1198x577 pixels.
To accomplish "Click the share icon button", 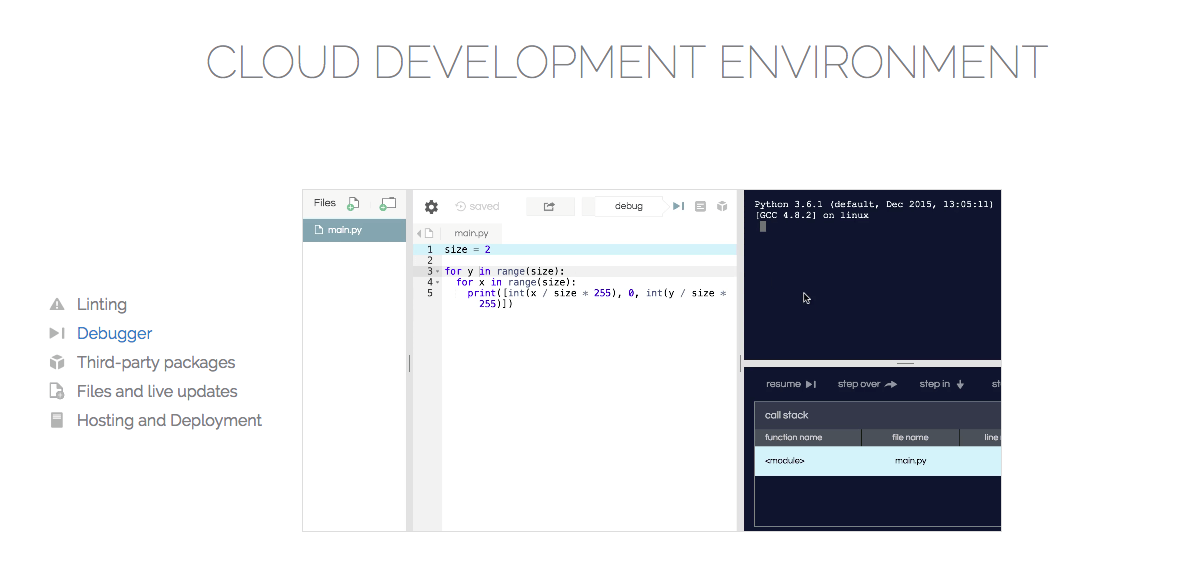I will pyautogui.click(x=549, y=207).
